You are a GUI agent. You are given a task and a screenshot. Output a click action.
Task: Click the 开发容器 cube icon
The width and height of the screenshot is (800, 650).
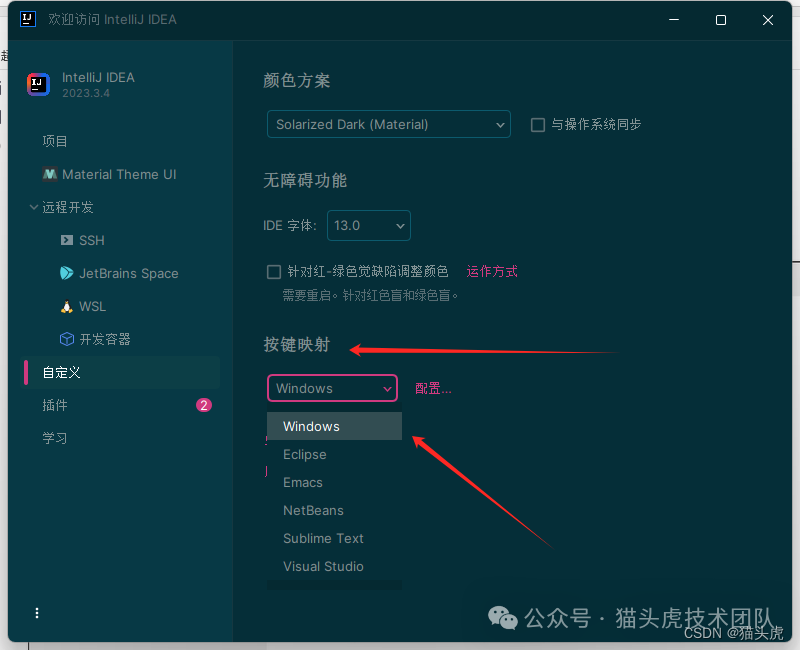(67, 339)
